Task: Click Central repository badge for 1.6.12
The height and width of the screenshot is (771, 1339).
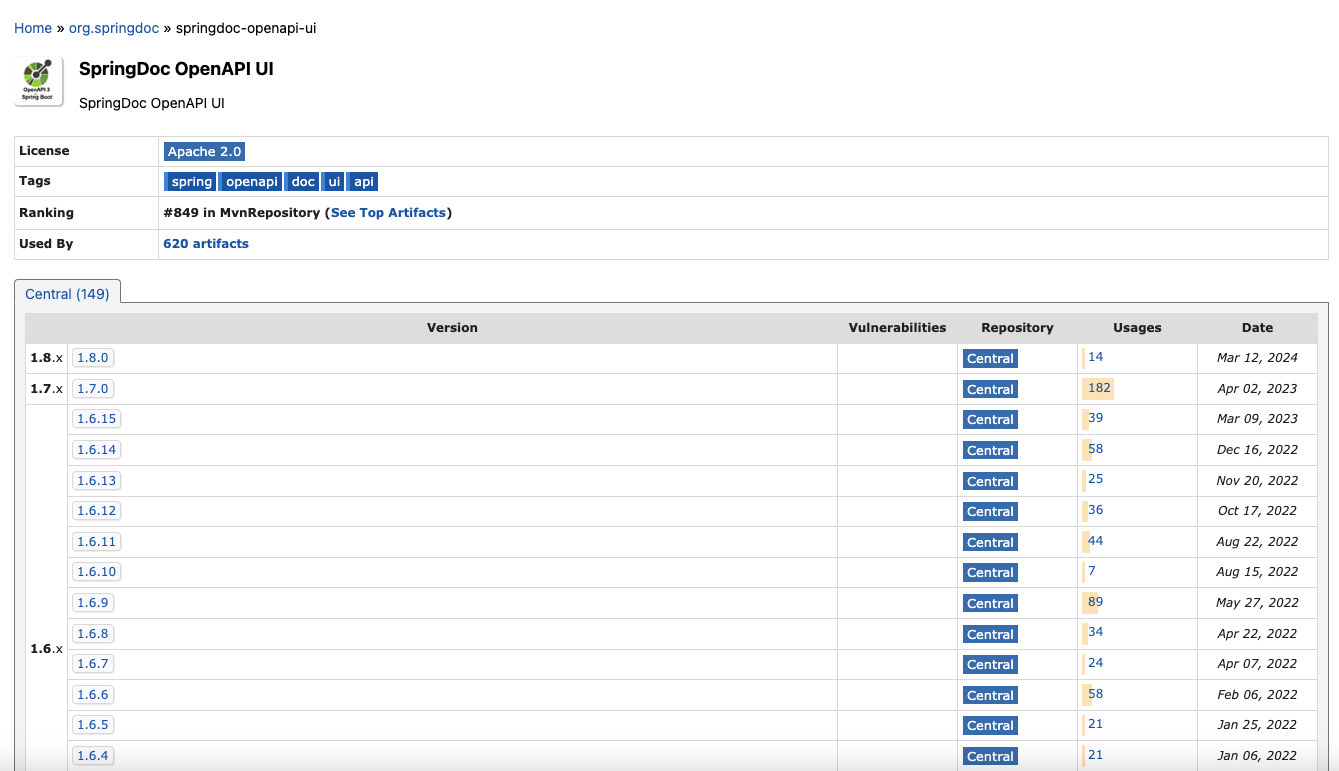Action: tap(990, 511)
